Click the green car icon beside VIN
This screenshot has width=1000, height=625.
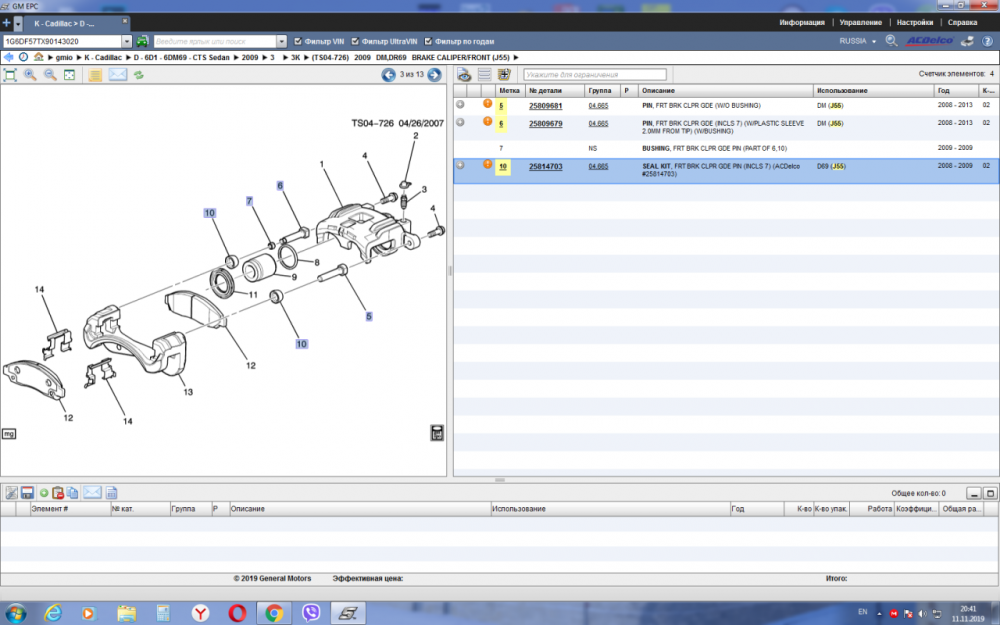tap(143, 41)
